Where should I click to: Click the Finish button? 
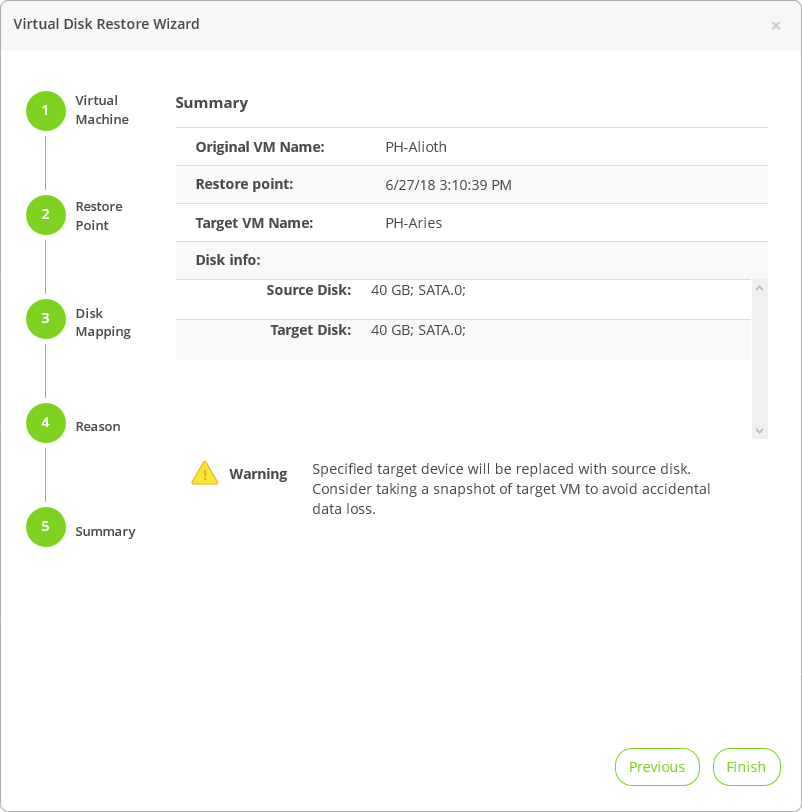tap(746, 767)
